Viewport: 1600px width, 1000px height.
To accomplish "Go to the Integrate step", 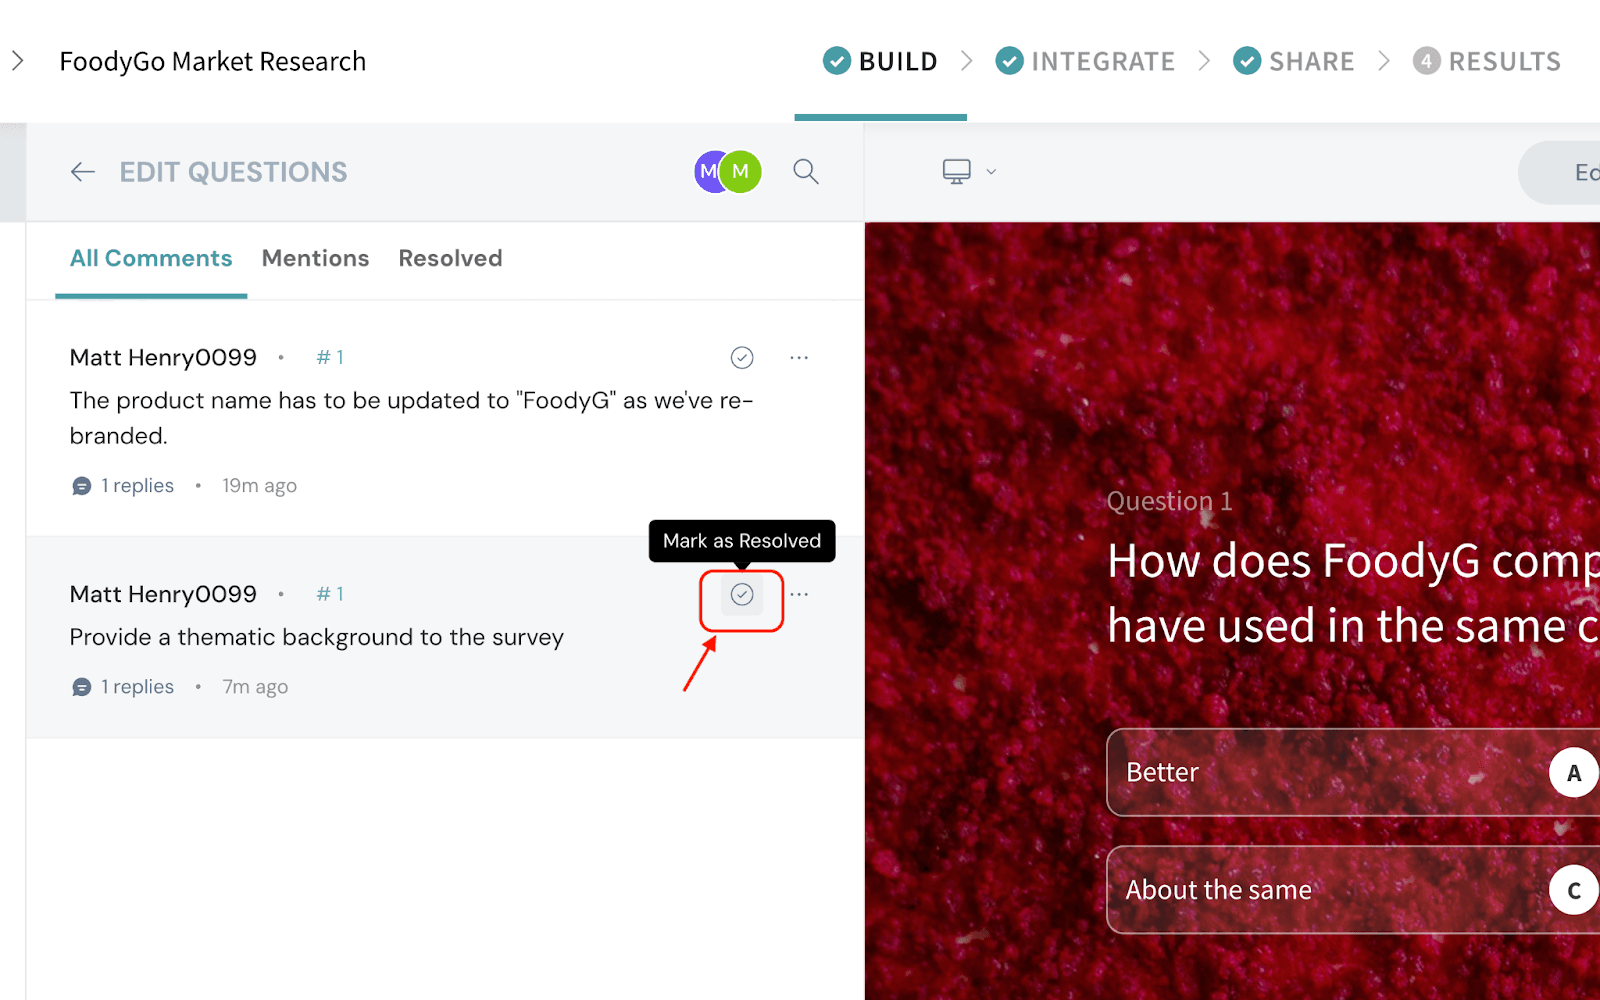I will click(1086, 62).
